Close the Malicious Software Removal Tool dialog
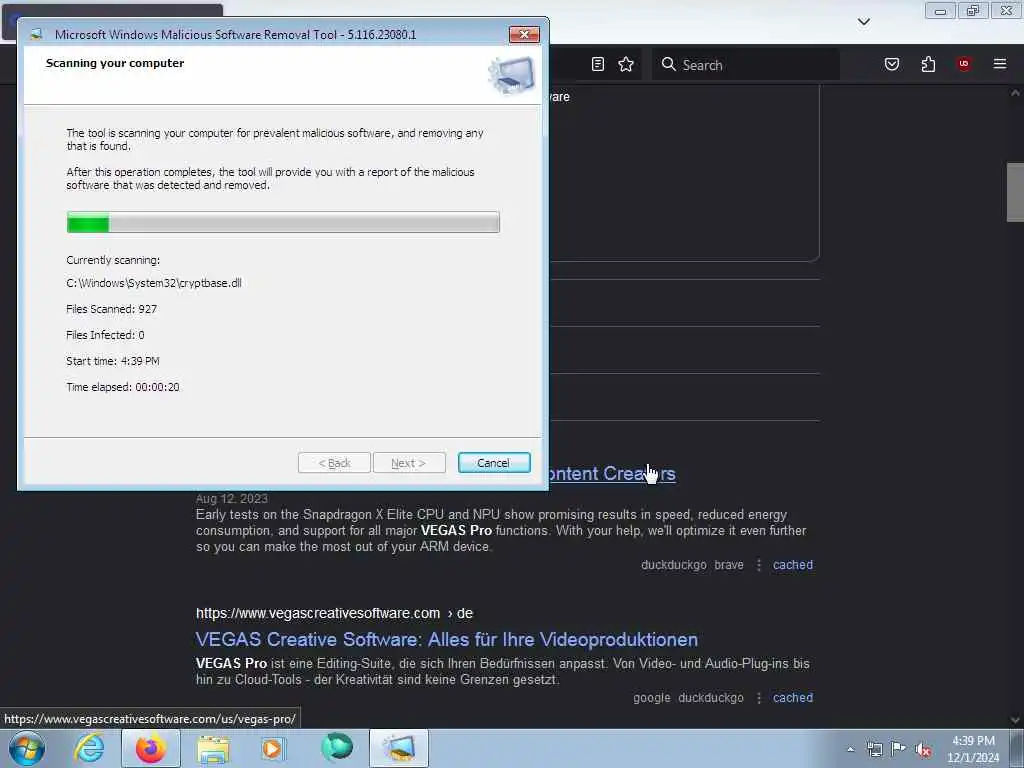 click(x=524, y=34)
